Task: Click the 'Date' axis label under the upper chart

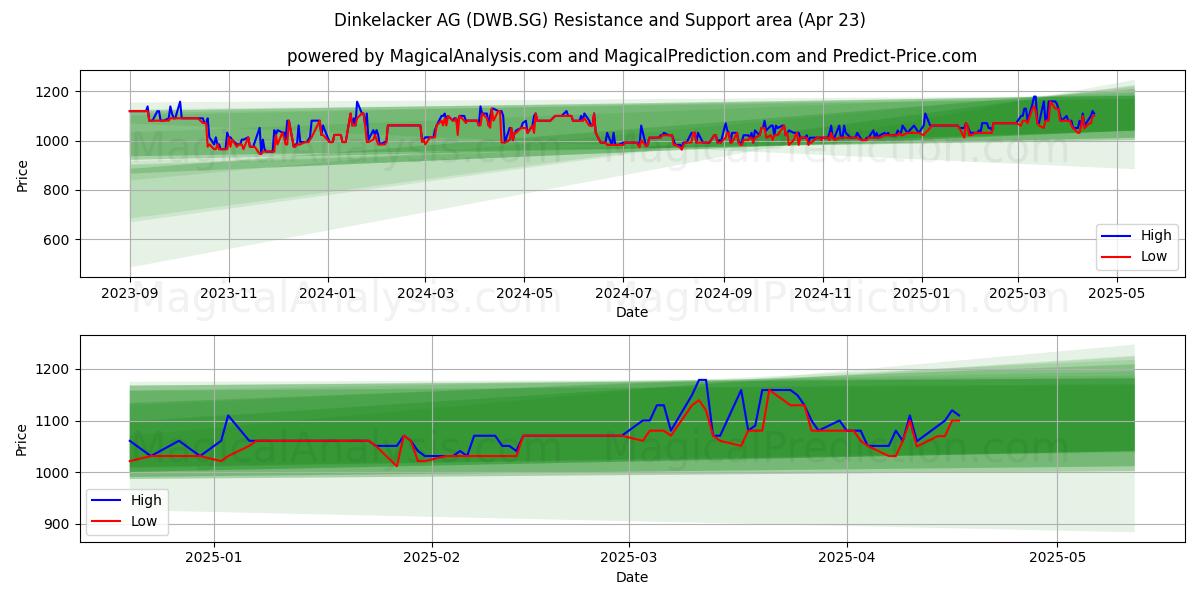Action: tap(632, 312)
